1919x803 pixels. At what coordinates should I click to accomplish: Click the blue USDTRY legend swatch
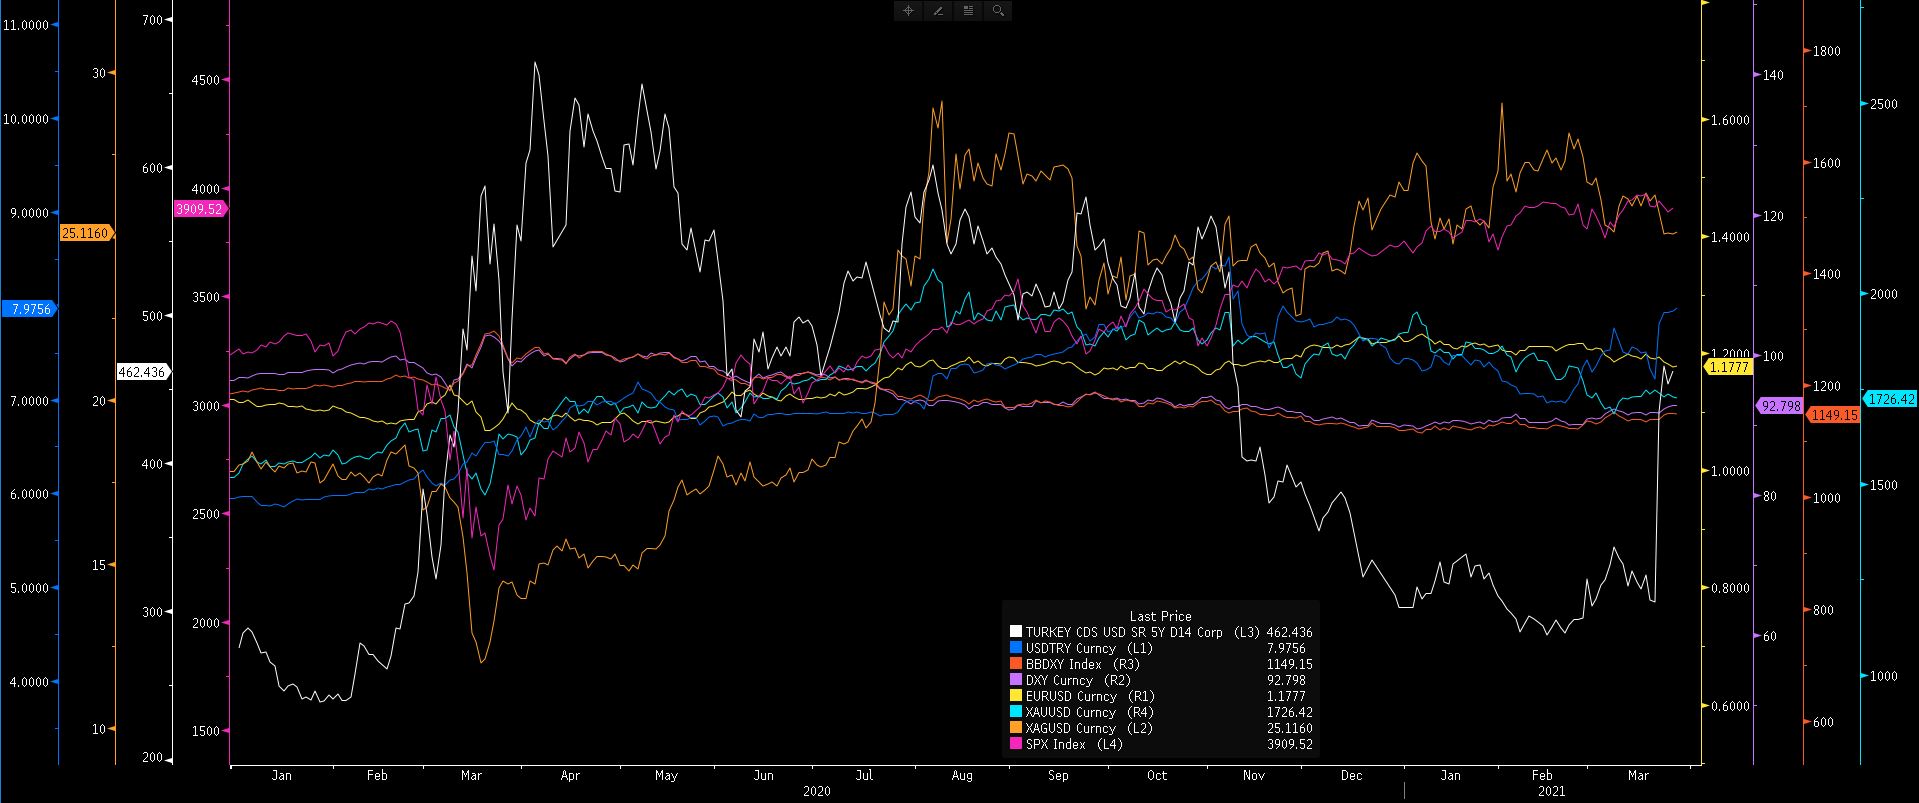(x=1016, y=648)
